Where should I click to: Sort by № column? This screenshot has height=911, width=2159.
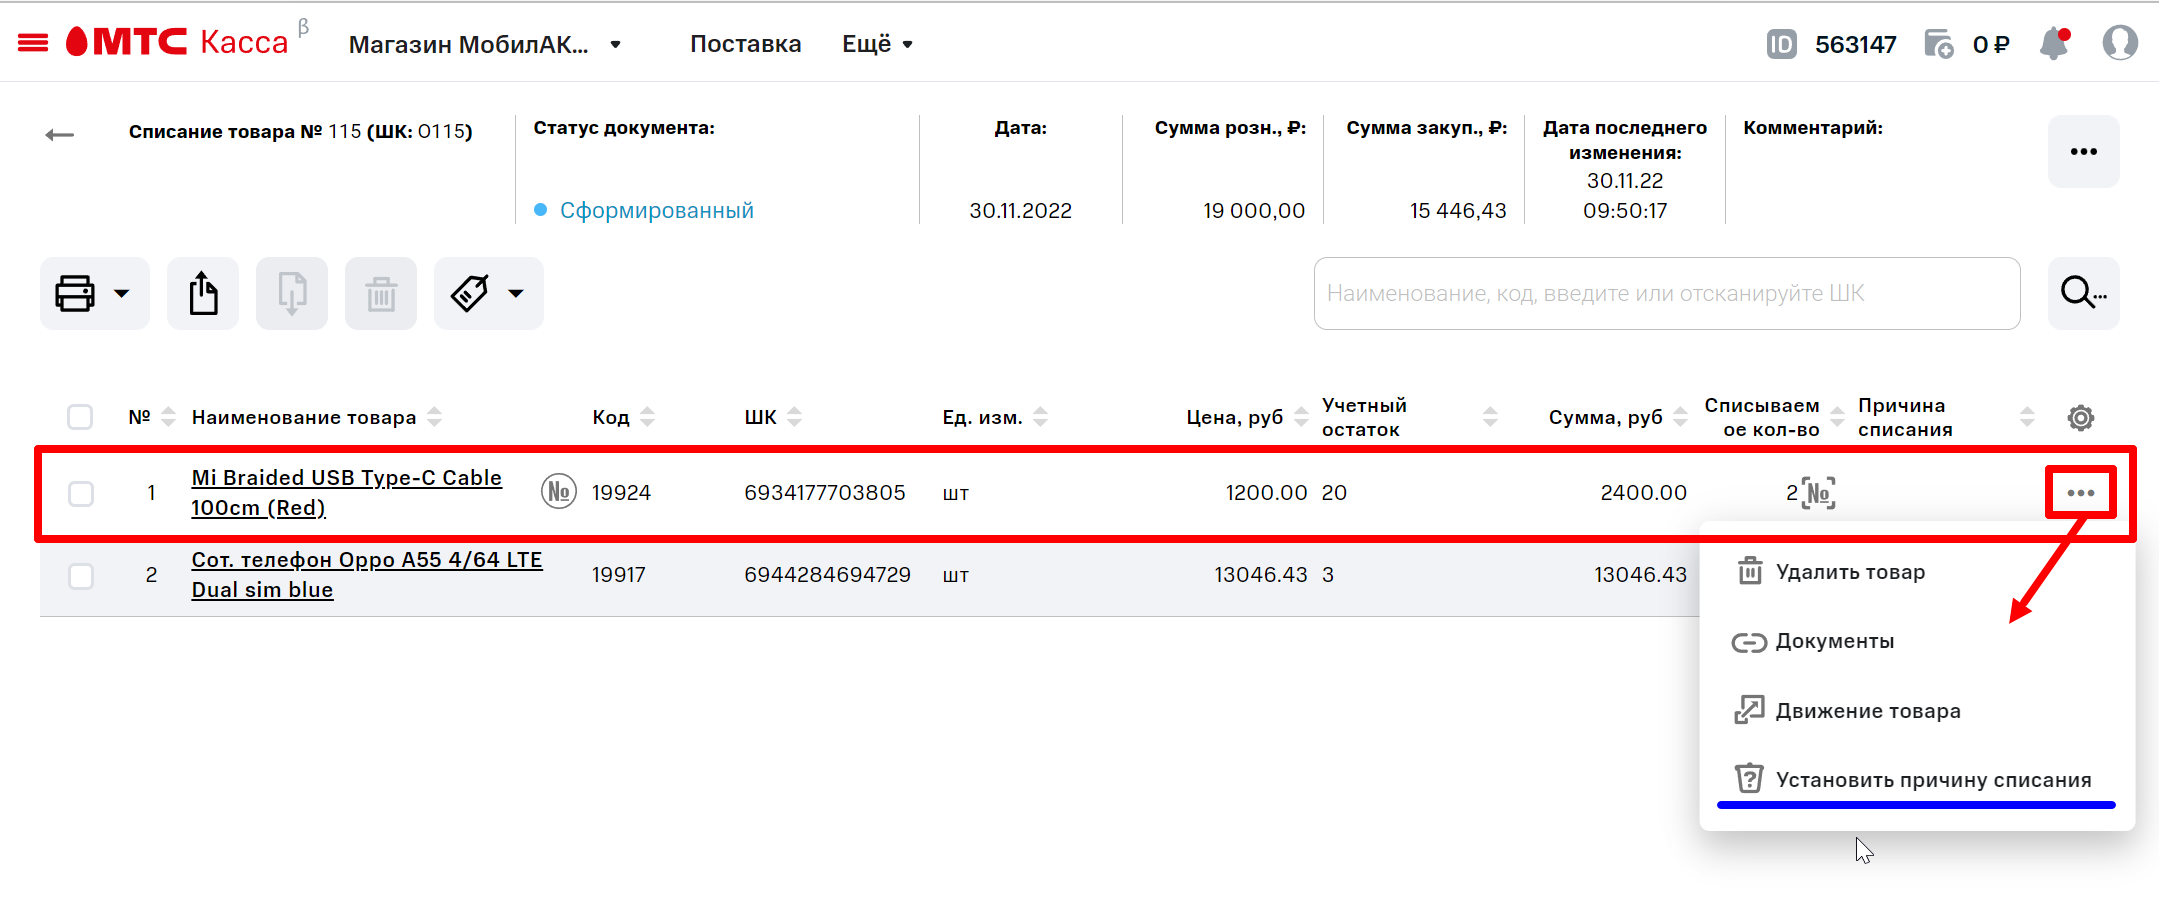coord(168,417)
